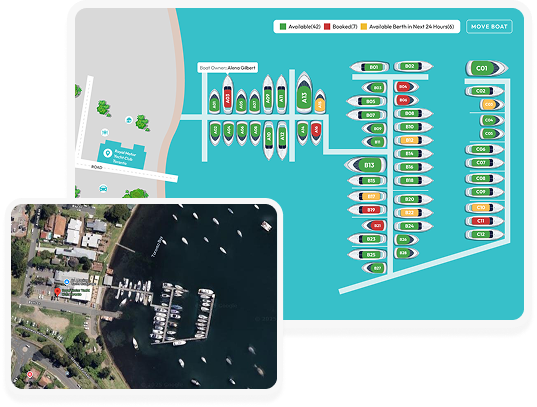Select the boat at berth A07
The image size is (537, 407).
click(254, 102)
